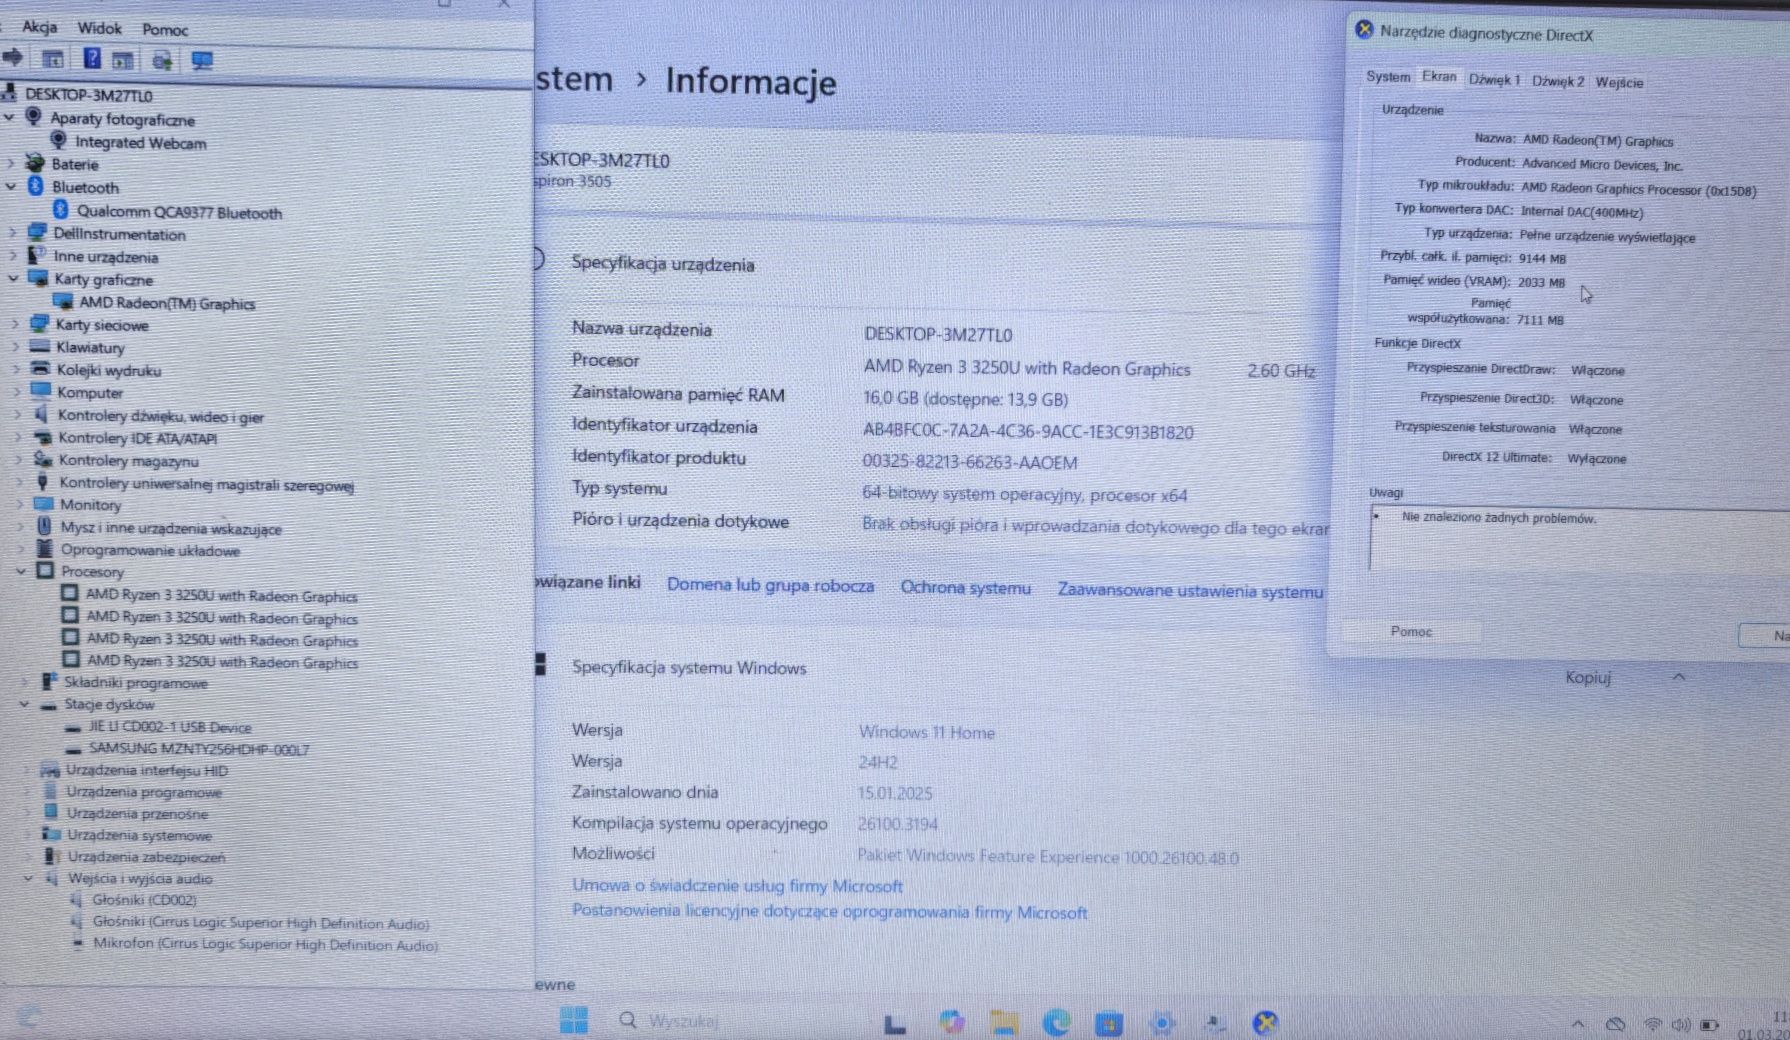
Task: Click the Kopiuj button in Settings
Action: 1588,677
